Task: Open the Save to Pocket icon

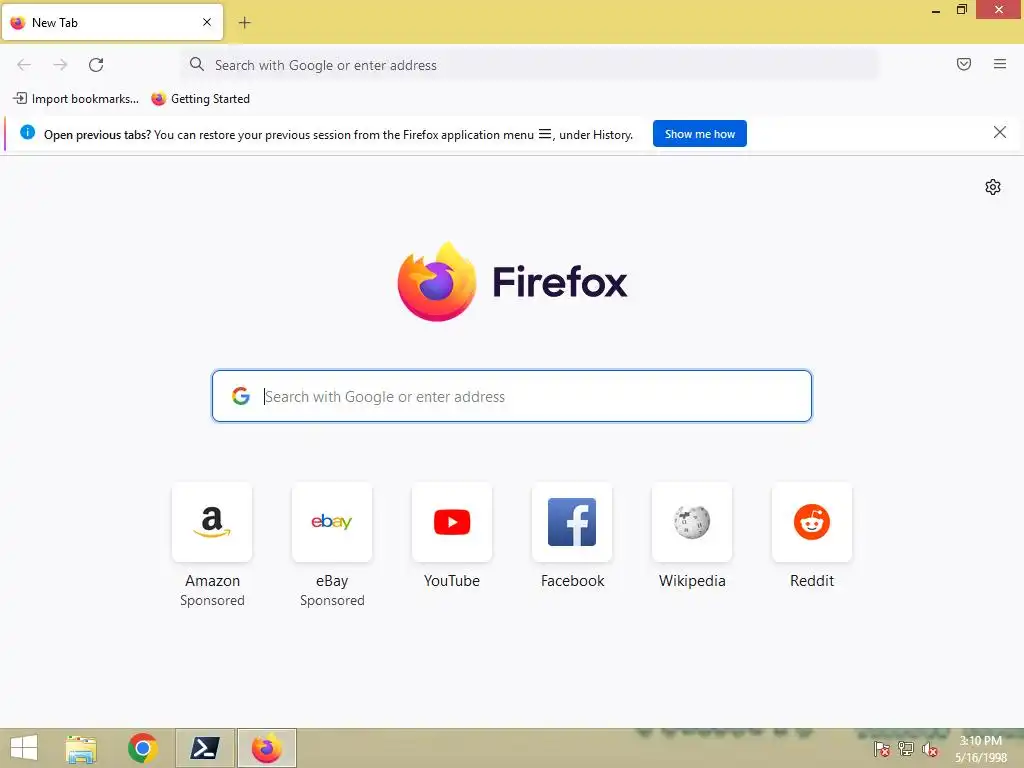Action: coord(963,64)
